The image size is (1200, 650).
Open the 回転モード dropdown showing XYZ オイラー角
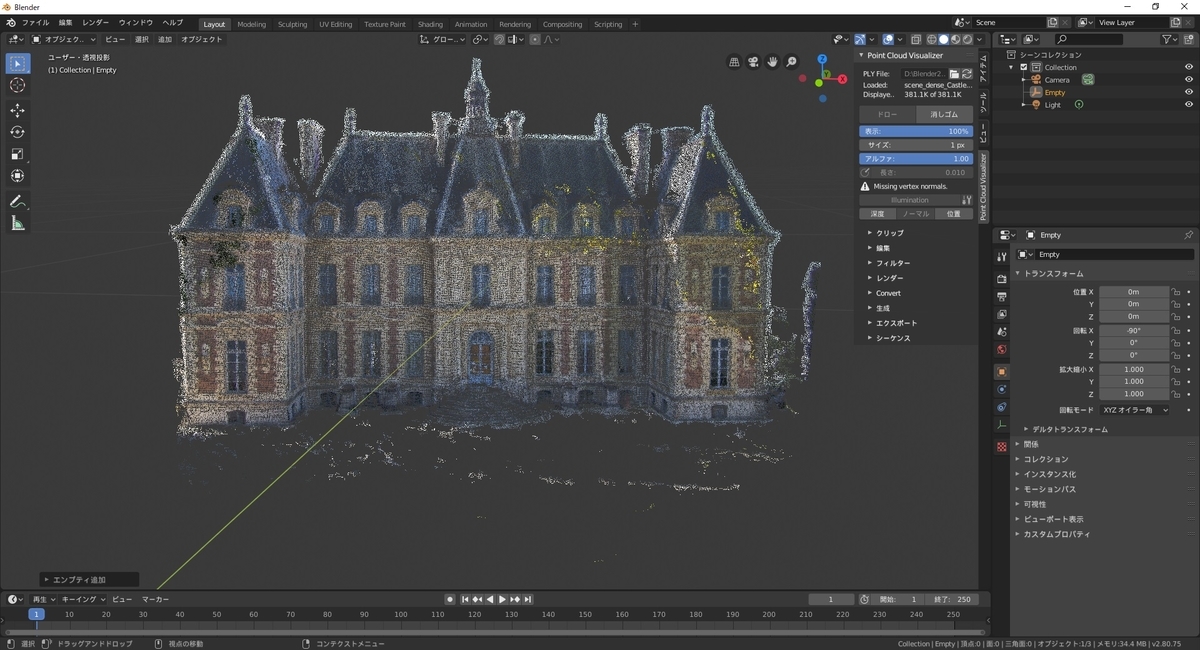tap(1135, 408)
